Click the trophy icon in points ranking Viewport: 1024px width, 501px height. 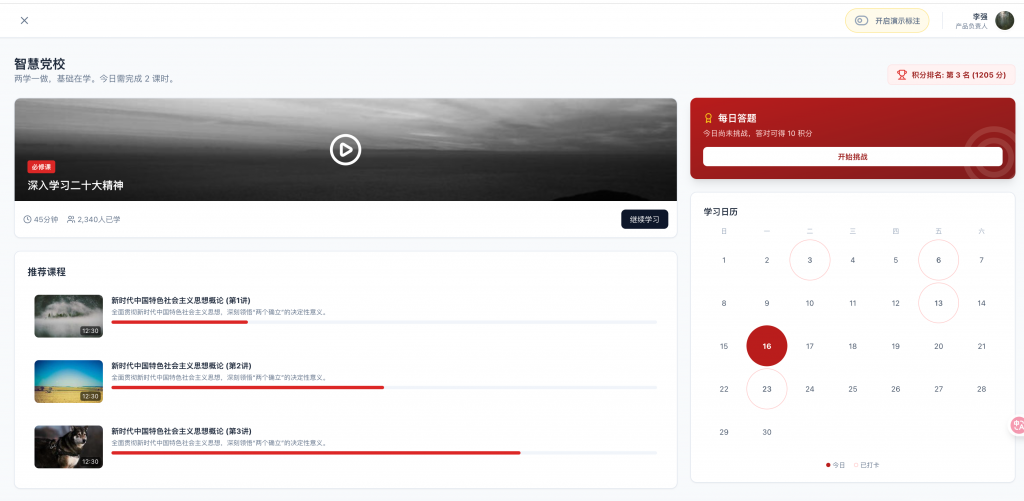coord(901,75)
